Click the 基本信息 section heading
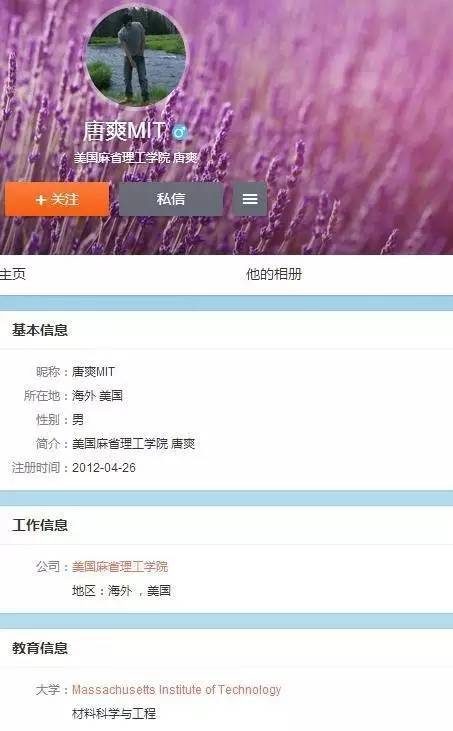453x731 pixels. [x=40, y=330]
